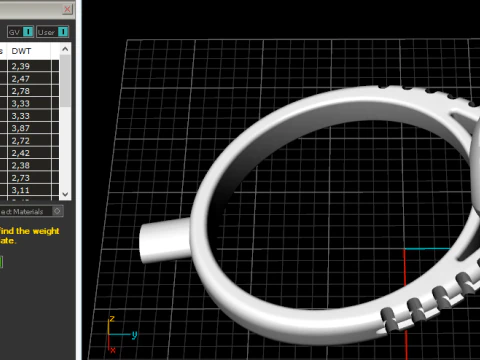Select the 2,42 DWT cell
The height and width of the screenshot is (360, 480).
[29, 153]
